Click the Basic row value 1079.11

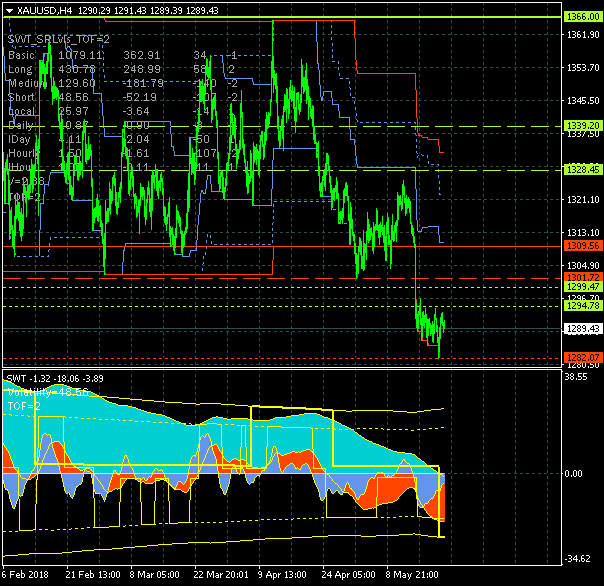[x=80, y=55]
